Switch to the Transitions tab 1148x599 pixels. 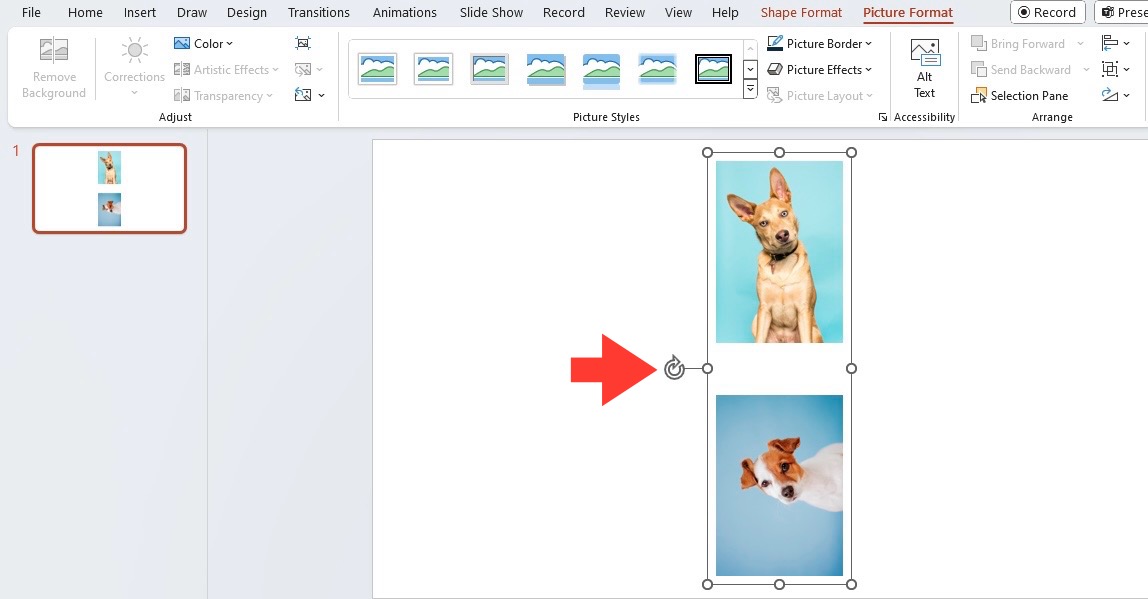[318, 12]
